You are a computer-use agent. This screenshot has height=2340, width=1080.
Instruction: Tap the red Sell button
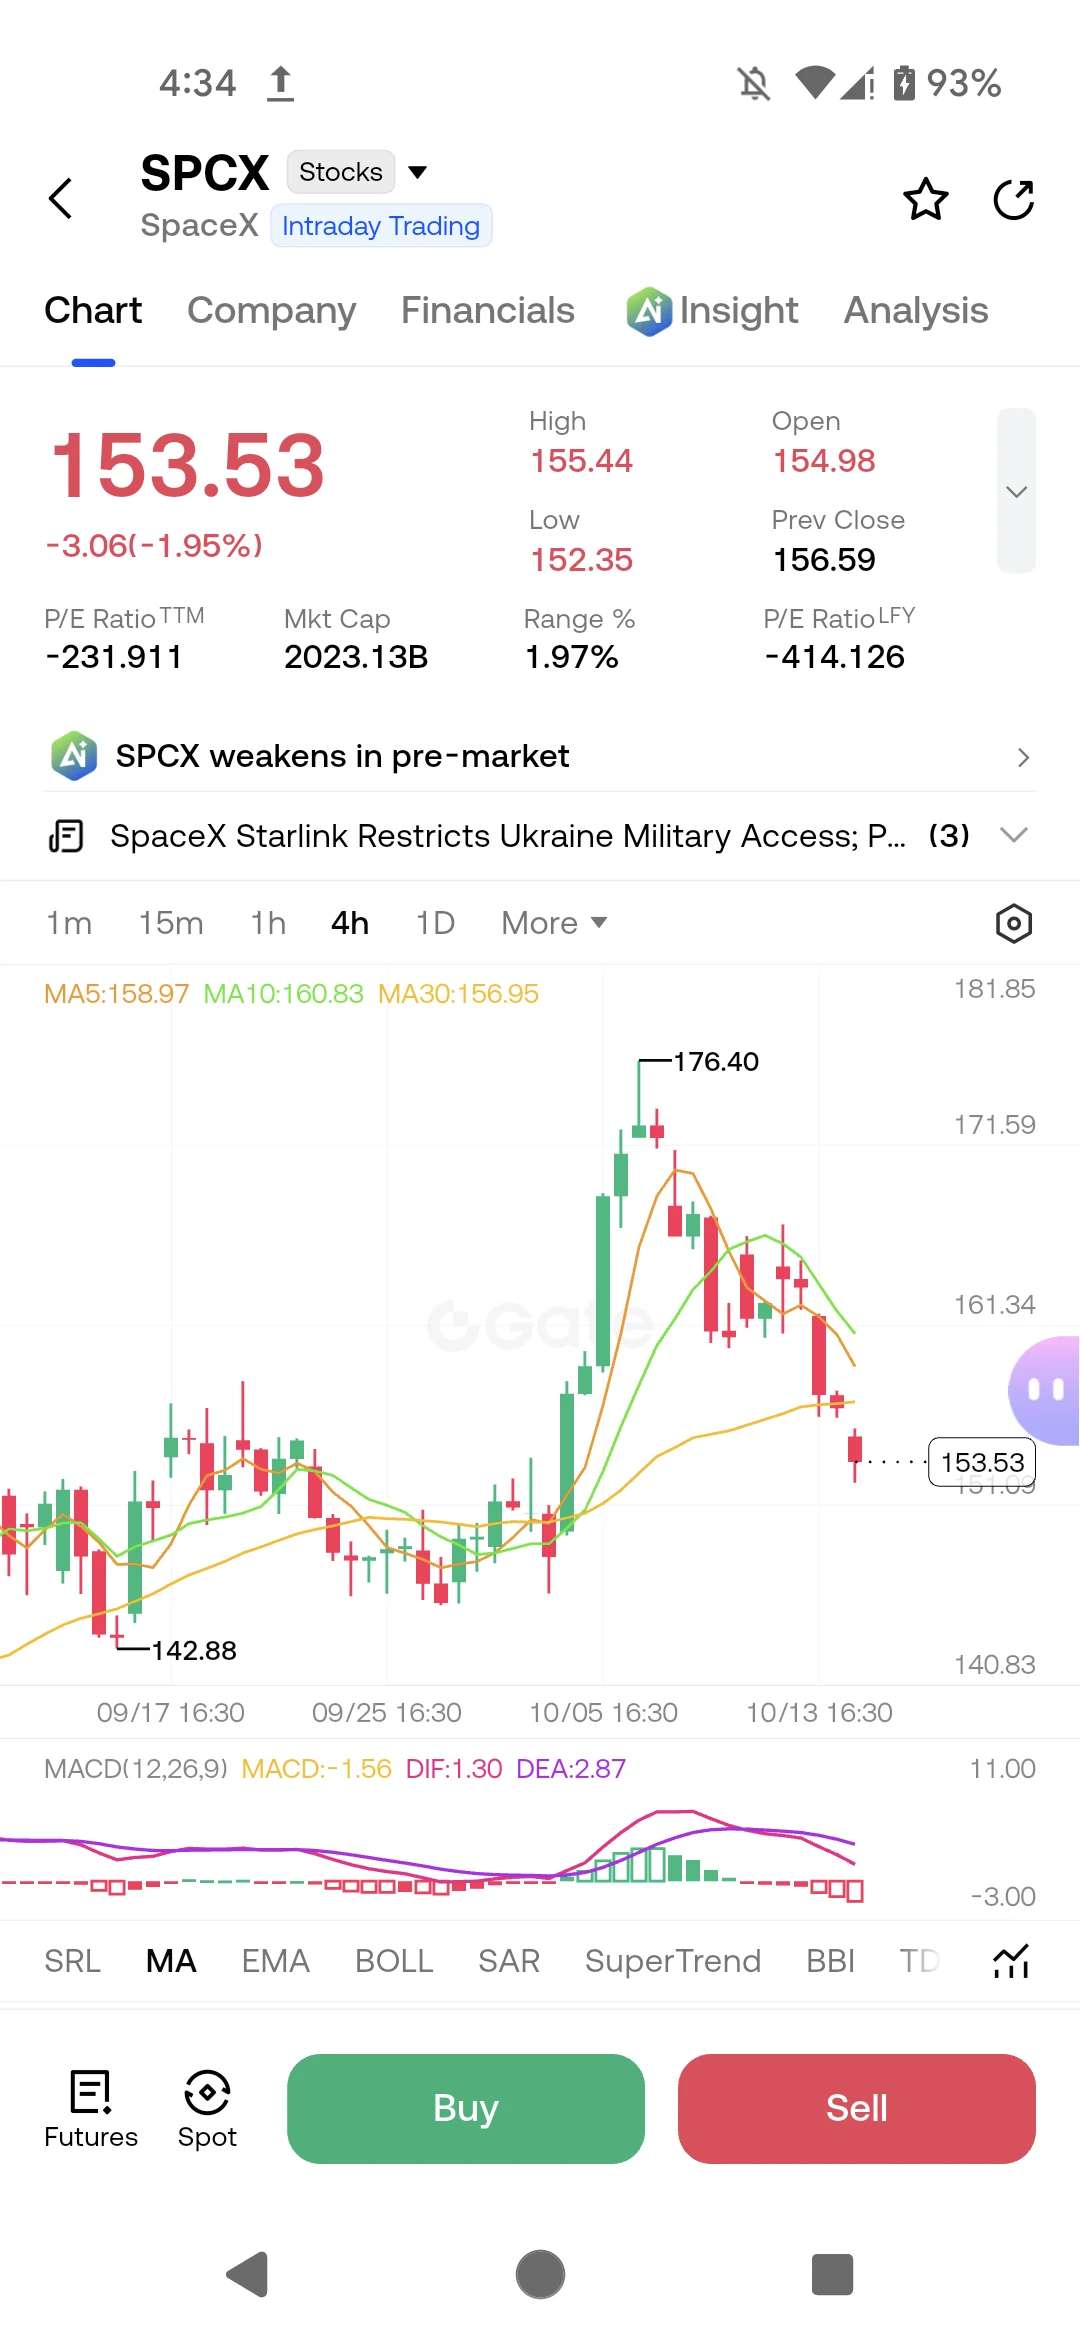click(x=857, y=2108)
